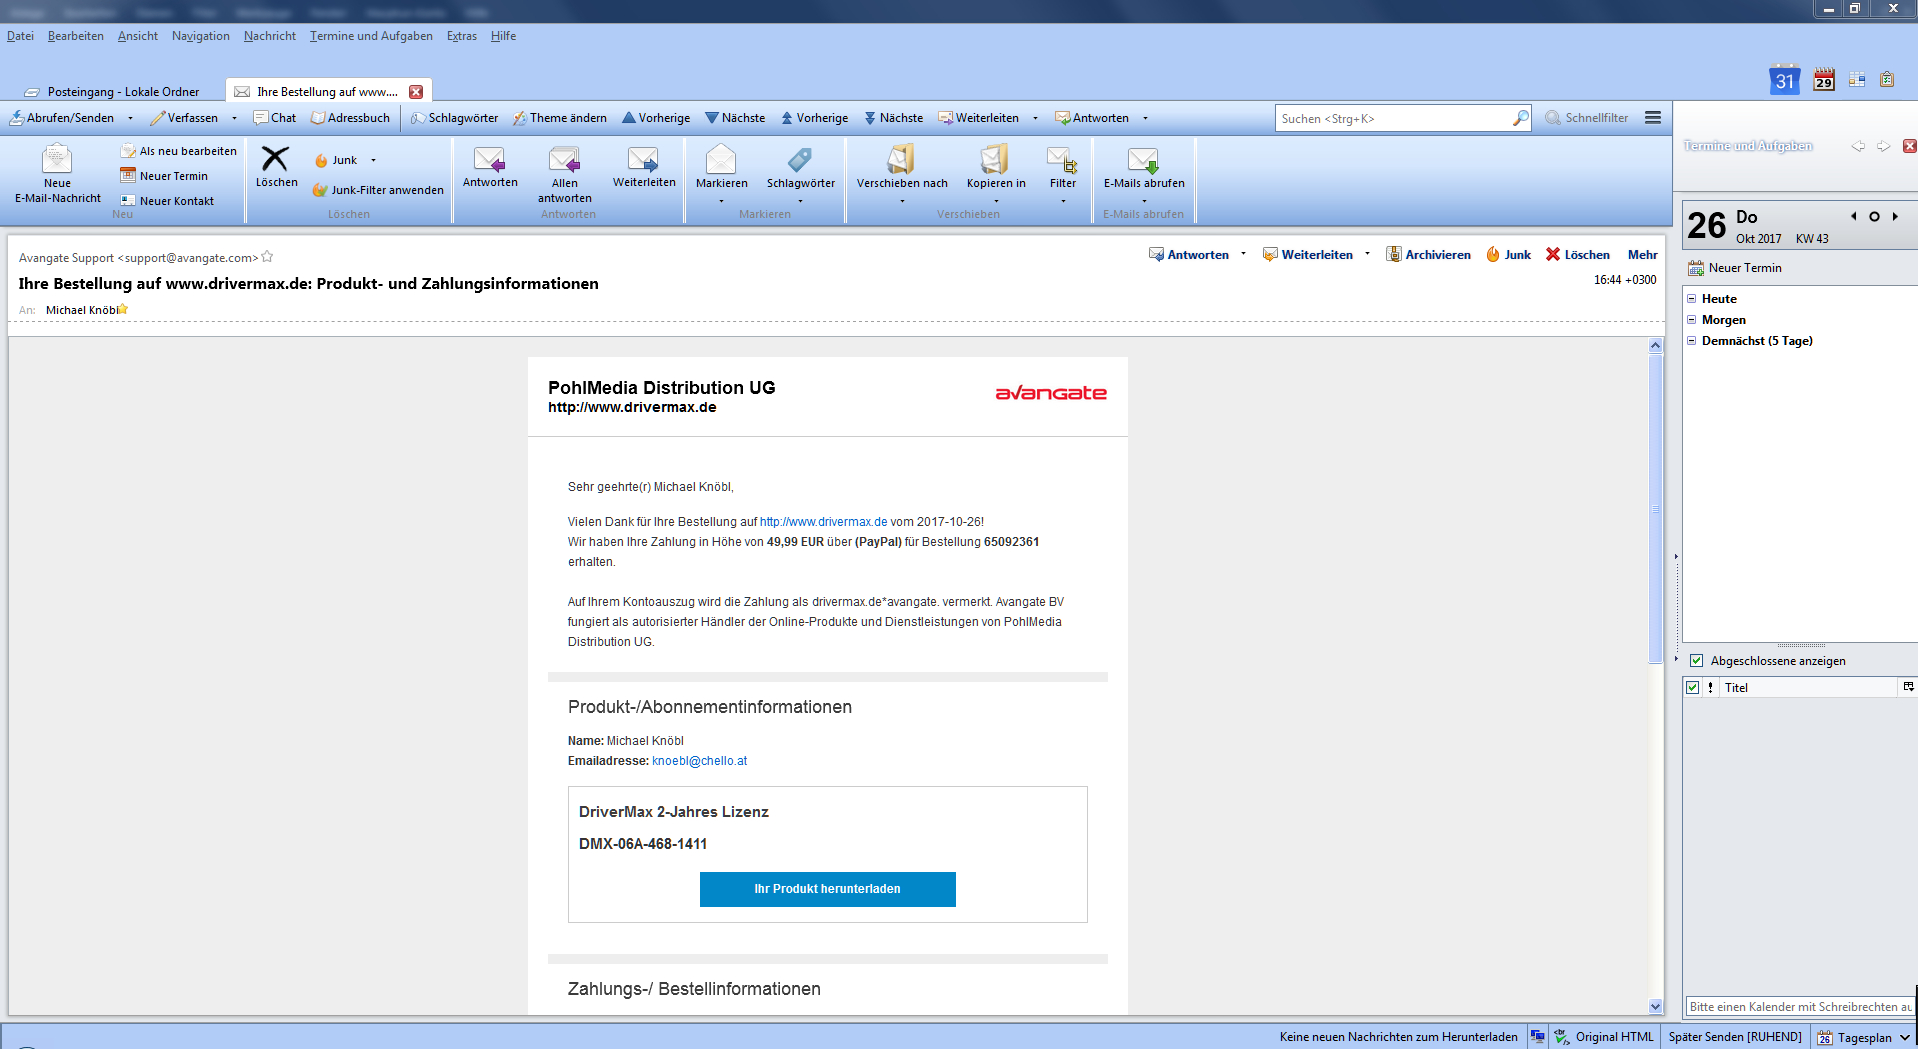The width and height of the screenshot is (1918, 1049).
Task: Toggle the checkbox in Titel column header
Action: (1693, 688)
